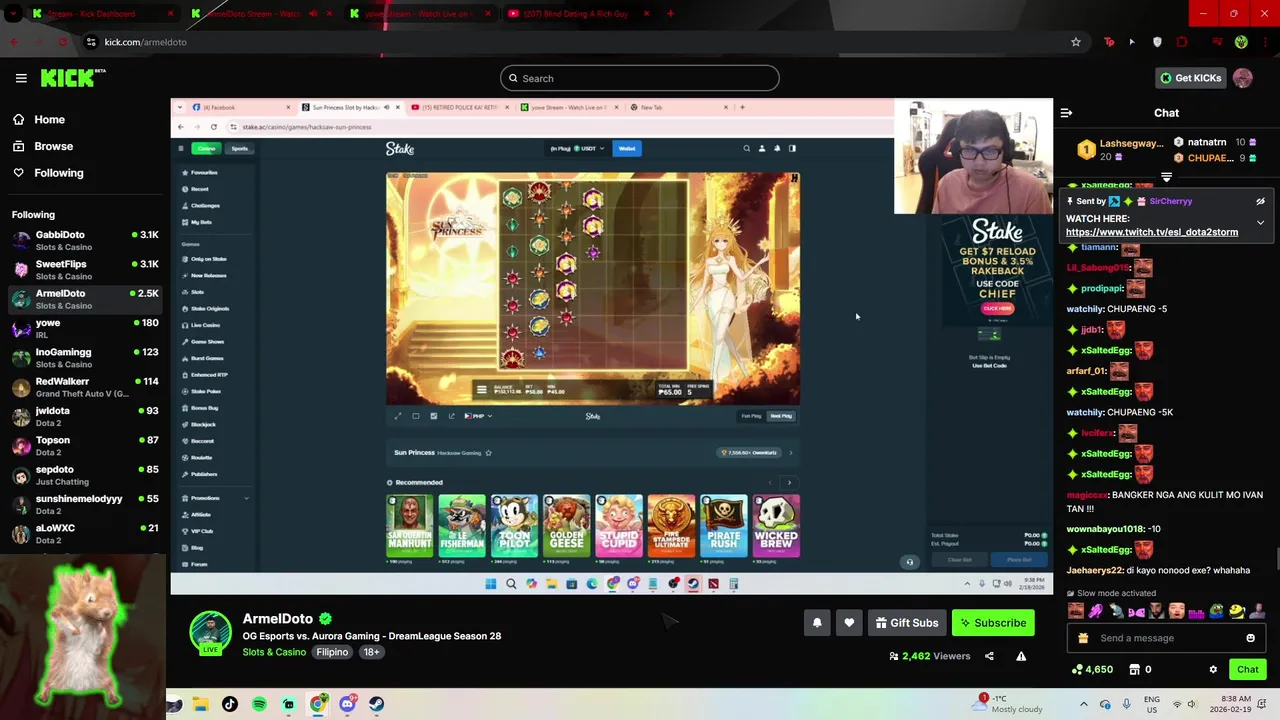
Task: Go to Home in the sidebar
Action: [39, 119]
